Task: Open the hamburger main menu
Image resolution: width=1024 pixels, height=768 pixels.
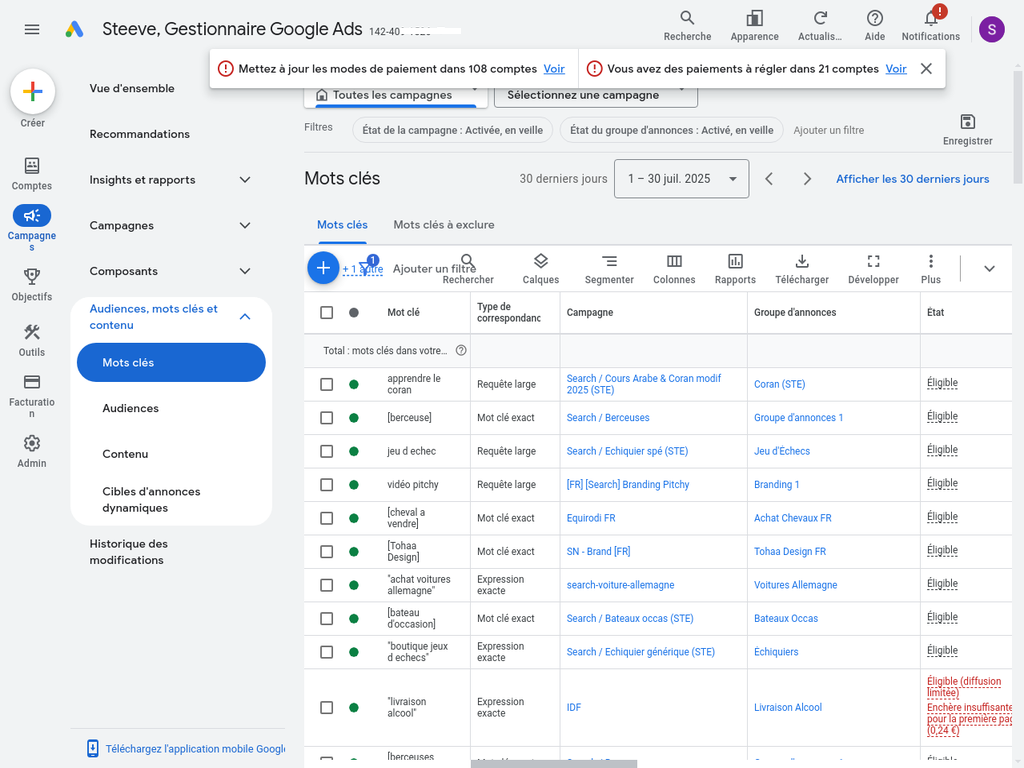Action: click(32, 29)
